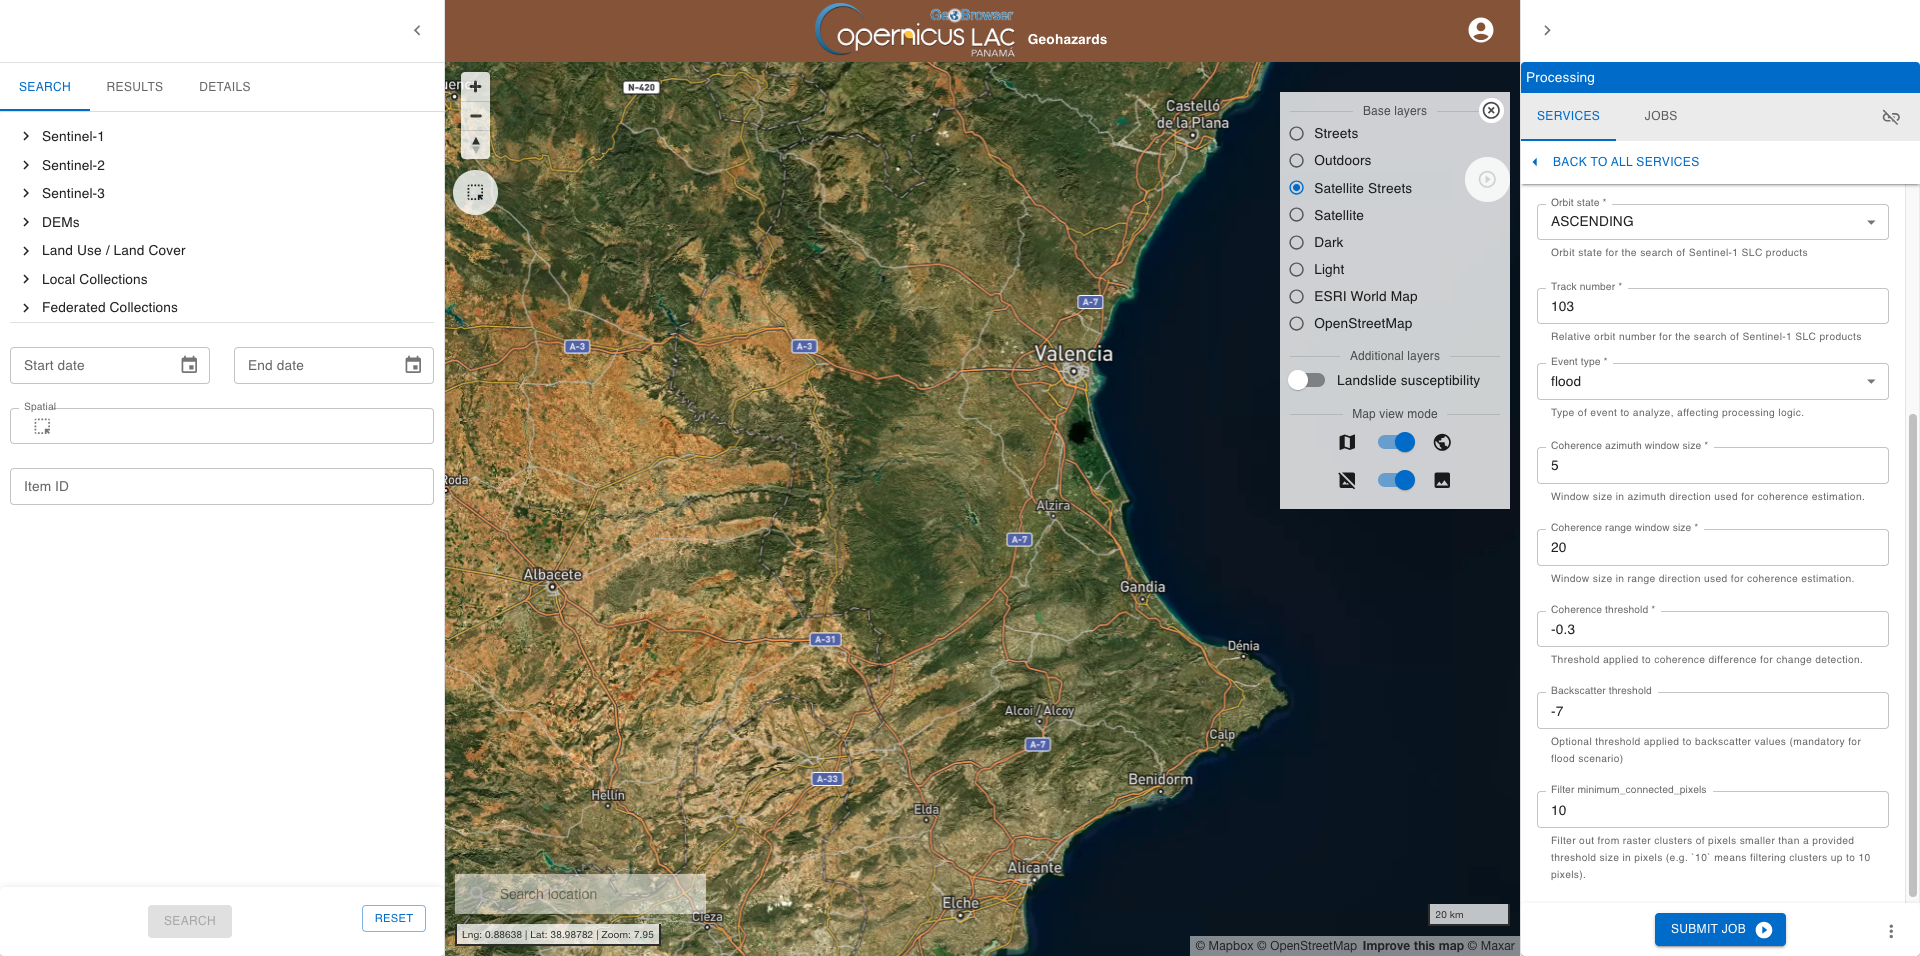Select the Dark base layer
The height and width of the screenshot is (956, 1920).
(x=1297, y=242)
